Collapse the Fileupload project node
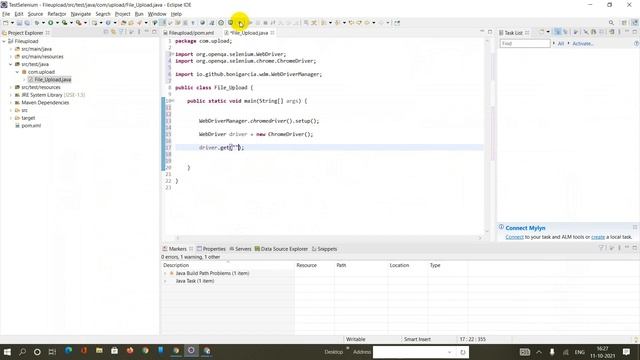The width and height of the screenshot is (640, 360). point(4,41)
